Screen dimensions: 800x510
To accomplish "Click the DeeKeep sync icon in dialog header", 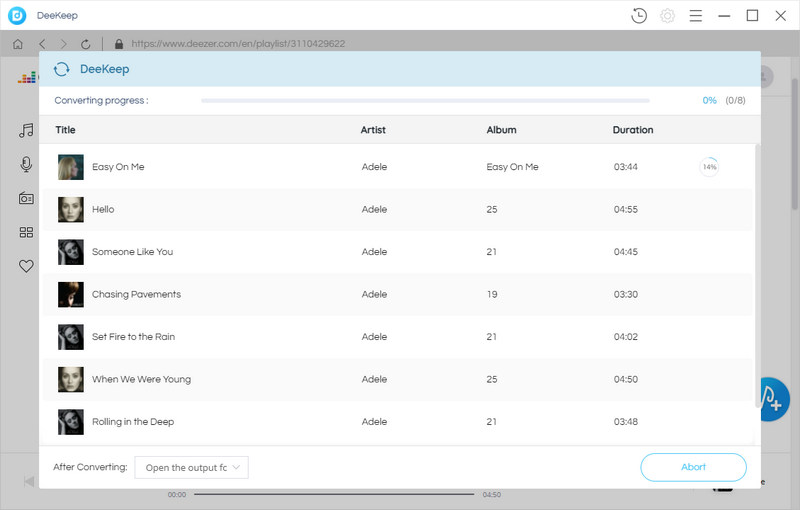I will coord(62,69).
